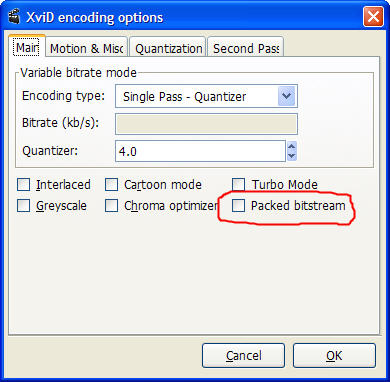This screenshot has height=382, width=390.
Task: Click the clapperboard icon in title bar
Action: click(14, 17)
